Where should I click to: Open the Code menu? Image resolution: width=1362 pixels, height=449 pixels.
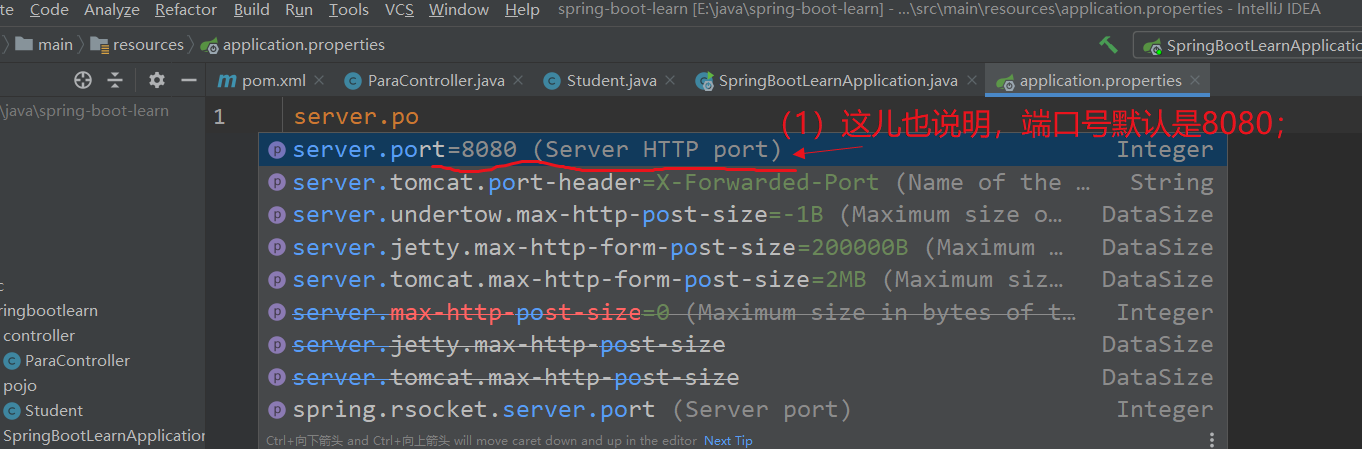[x=49, y=10]
